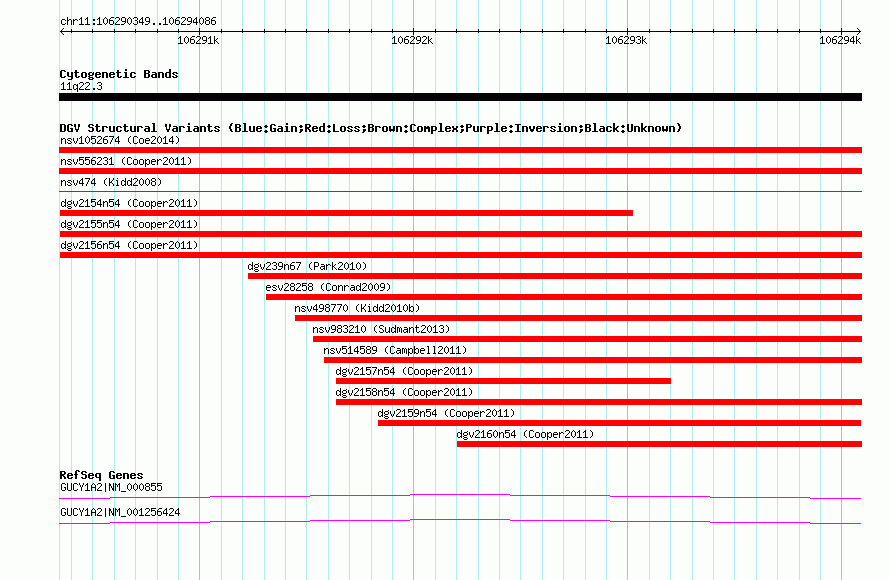Screen dimensions: 890x580
Task: Click the RefSeq Genes track title
Action: tap(102, 475)
